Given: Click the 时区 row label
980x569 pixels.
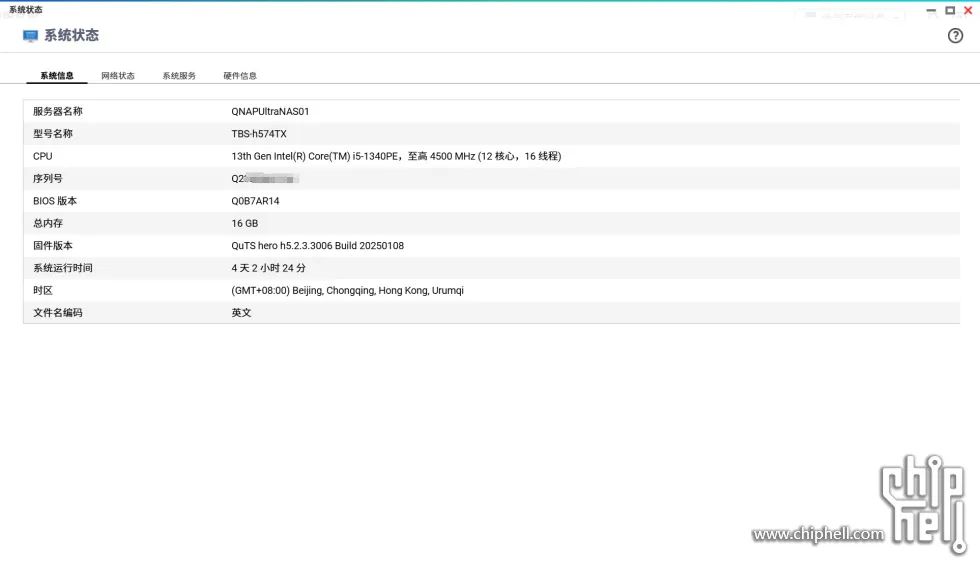Looking at the screenshot, I should [x=42, y=290].
